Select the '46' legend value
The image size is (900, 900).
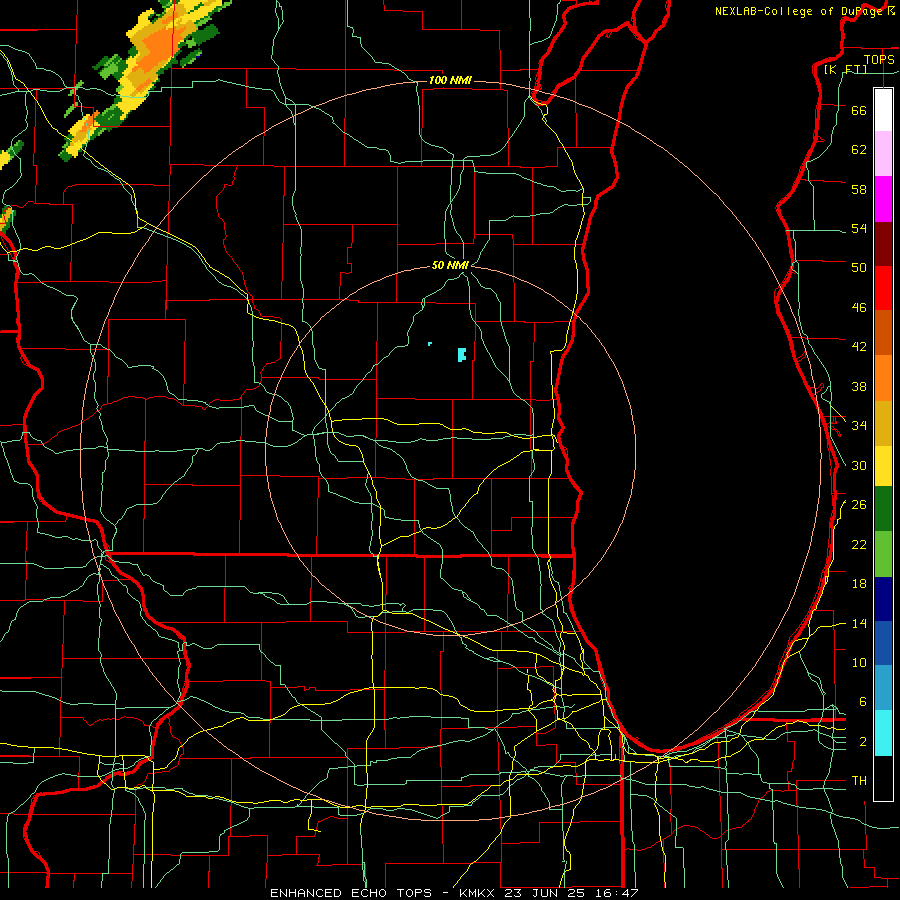tap(859, 307)
